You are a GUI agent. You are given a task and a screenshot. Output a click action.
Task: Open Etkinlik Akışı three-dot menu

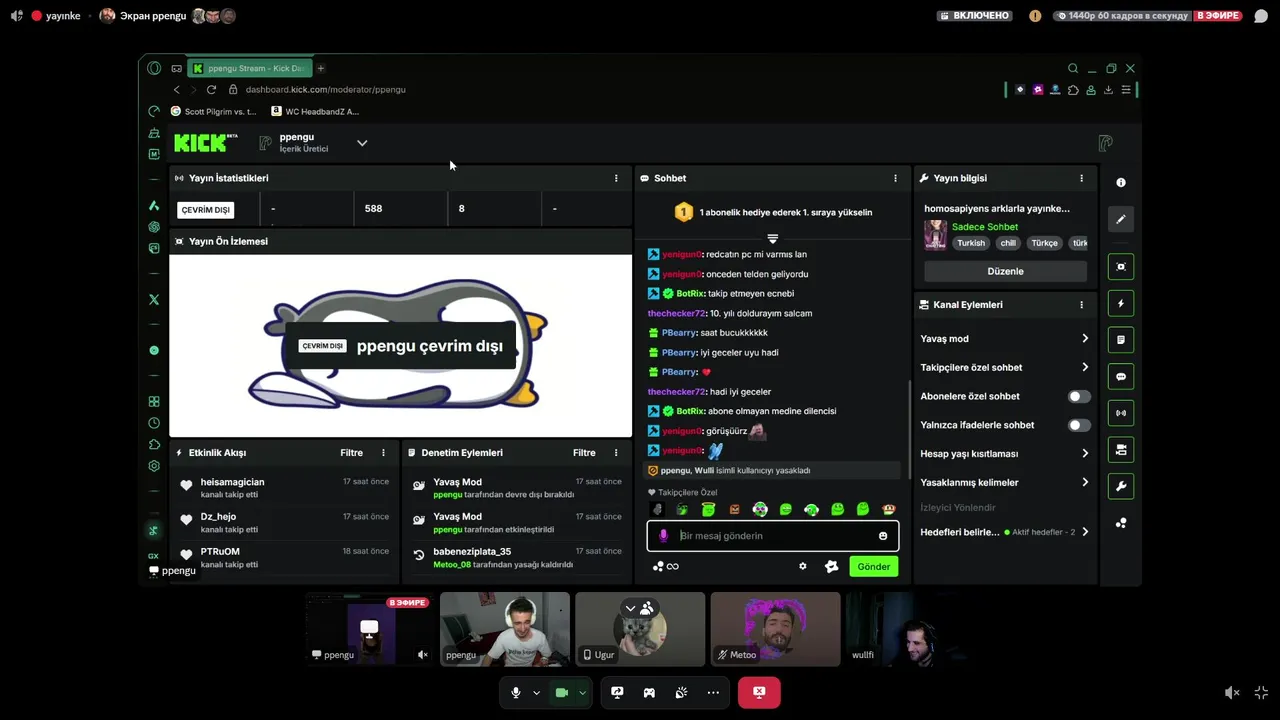[x=383, y=453]
